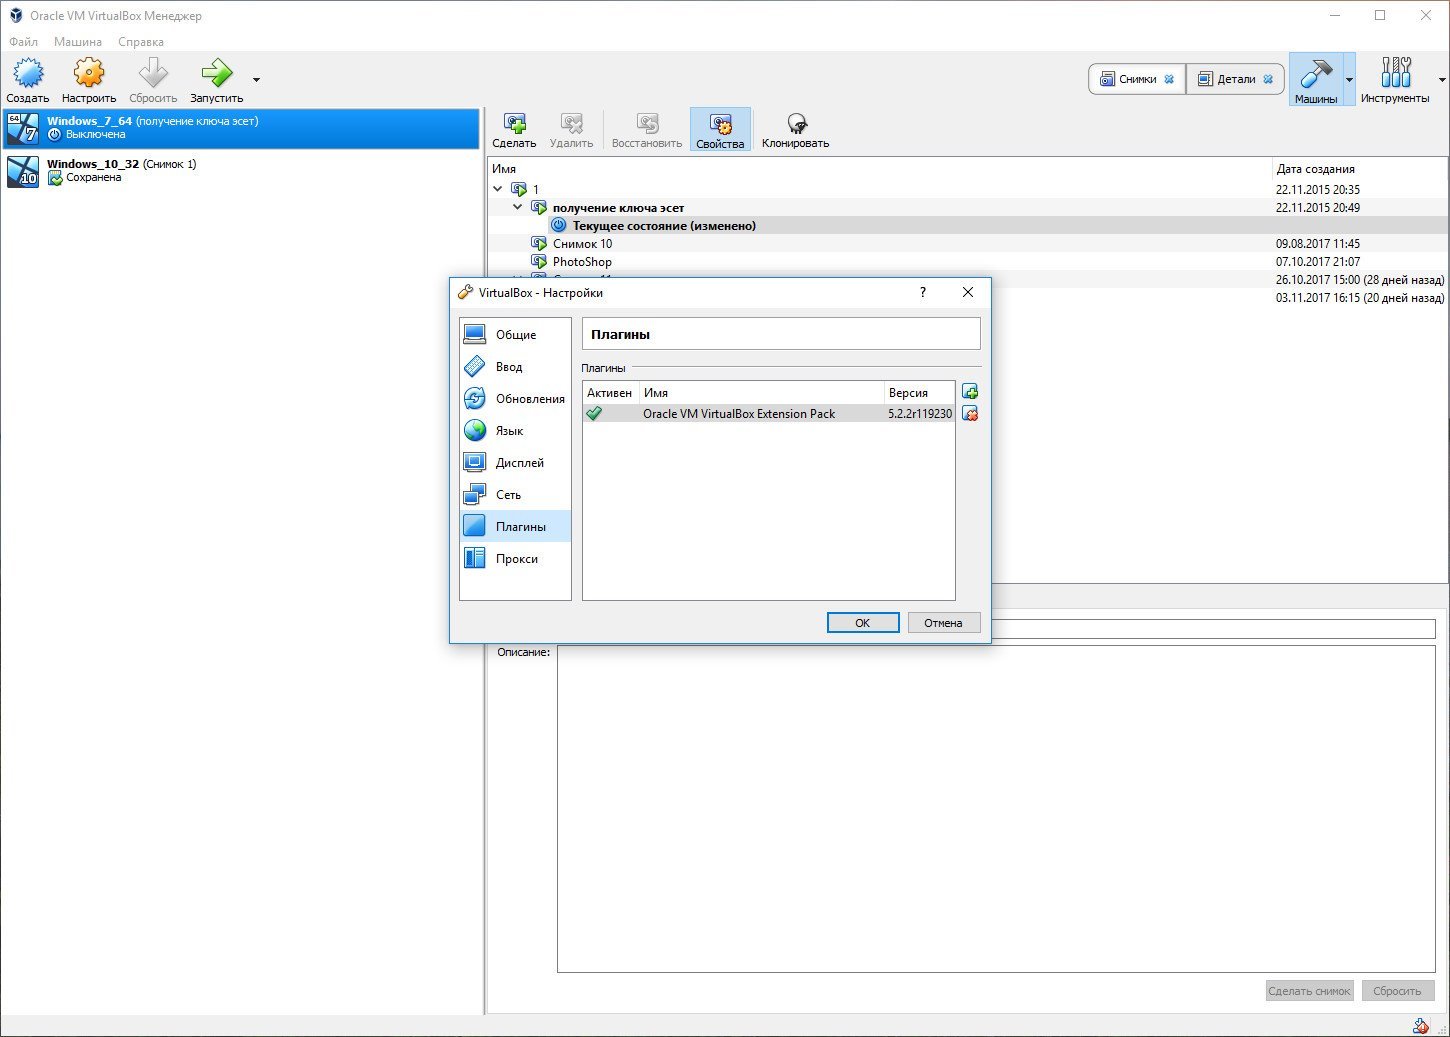Click the Описание text area
Screen dimensions: 1450x1037
tap(996, 808)
